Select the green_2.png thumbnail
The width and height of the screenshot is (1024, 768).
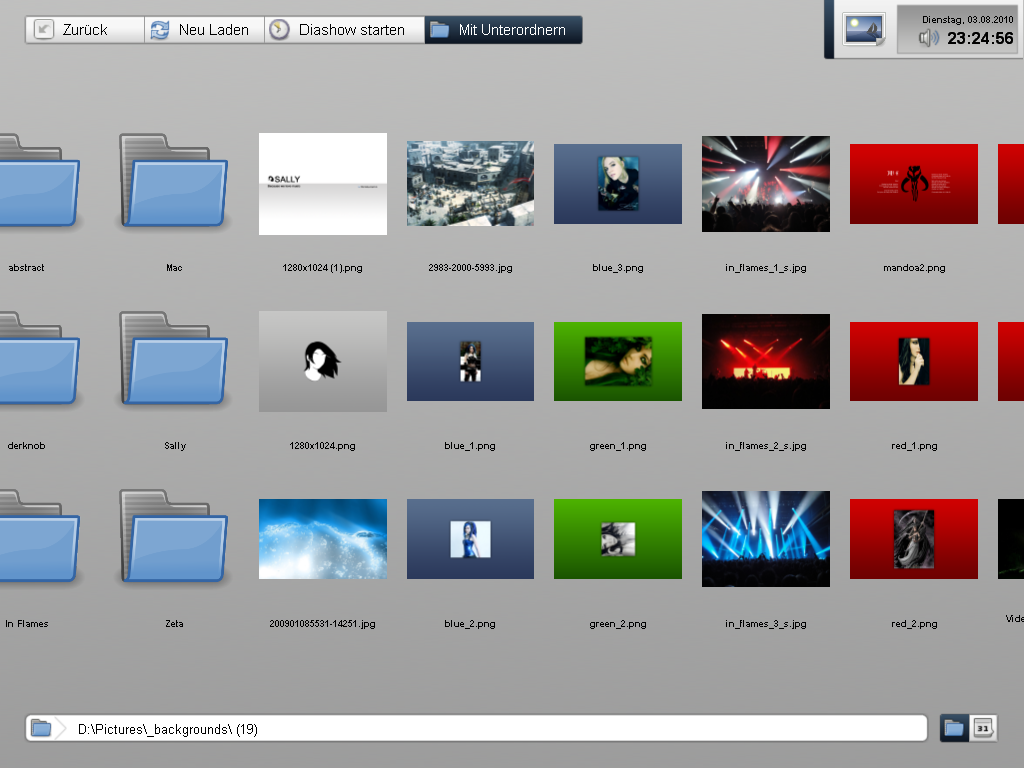click(x=618, y=539)
